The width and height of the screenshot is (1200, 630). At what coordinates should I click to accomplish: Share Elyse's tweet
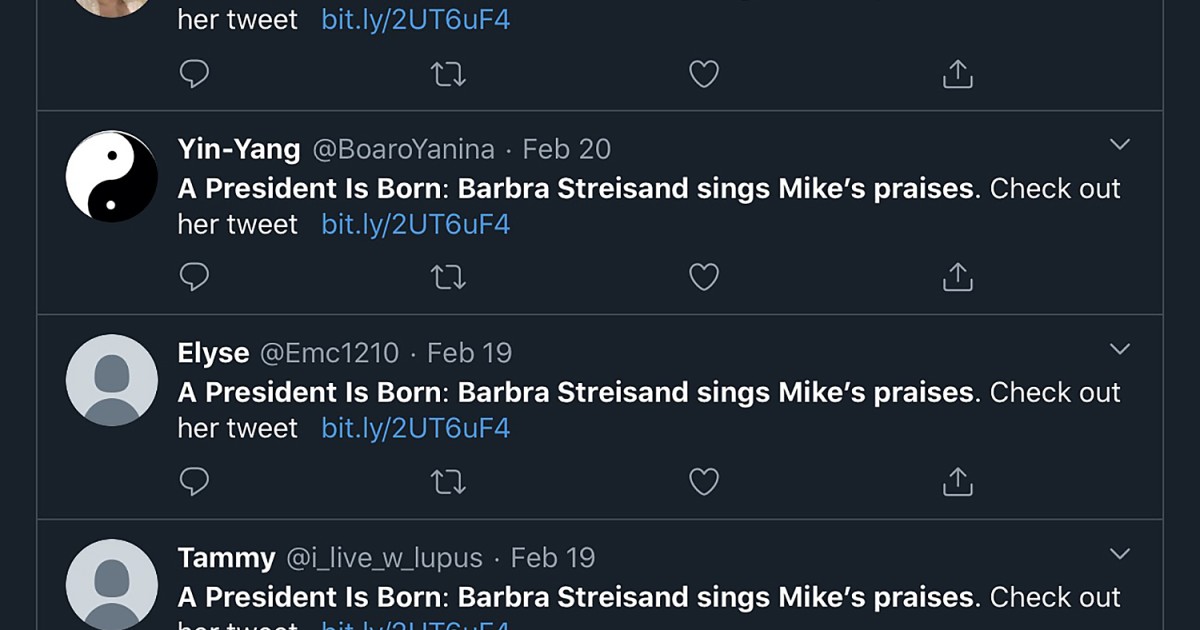958,481
